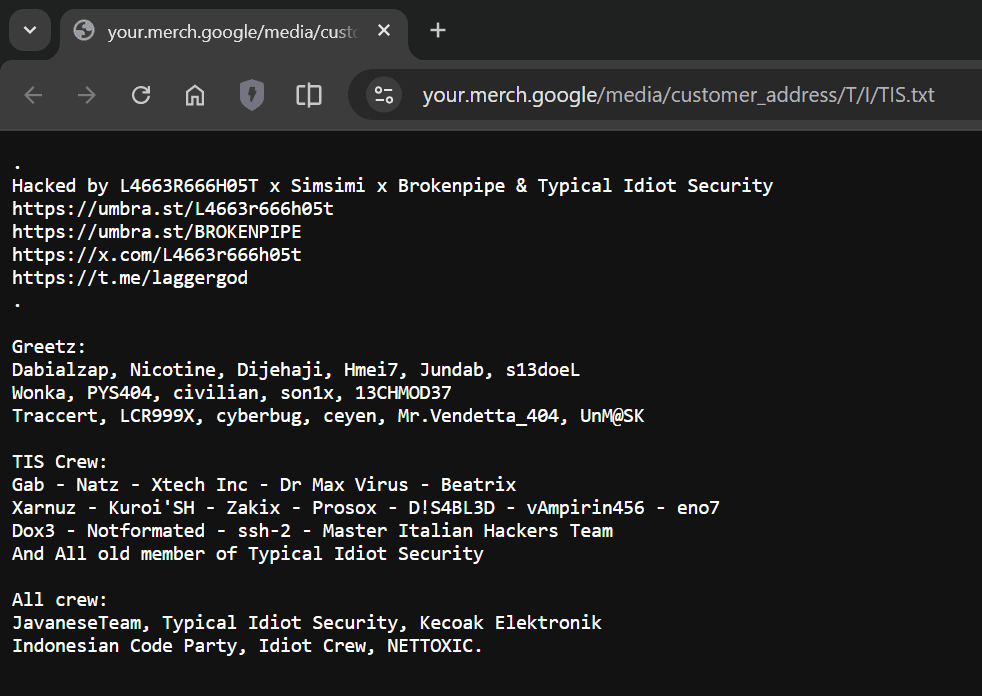Screen dimensions: 982x696
Task: Click the line starting with Traccert
Action: [x=328, y=416]
